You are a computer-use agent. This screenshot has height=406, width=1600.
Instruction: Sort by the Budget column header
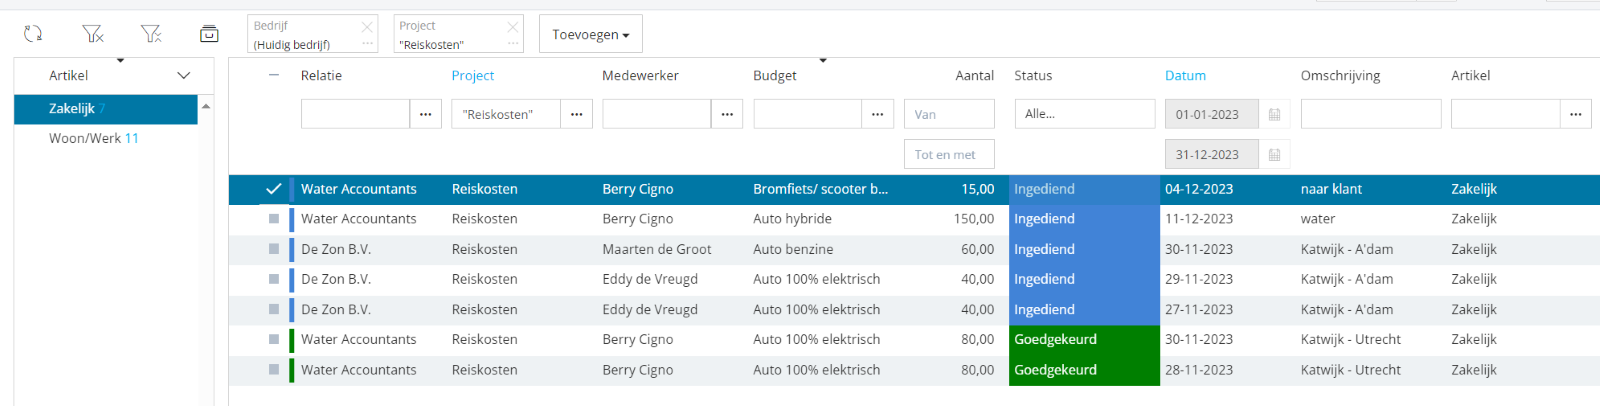tap(775, 75)
